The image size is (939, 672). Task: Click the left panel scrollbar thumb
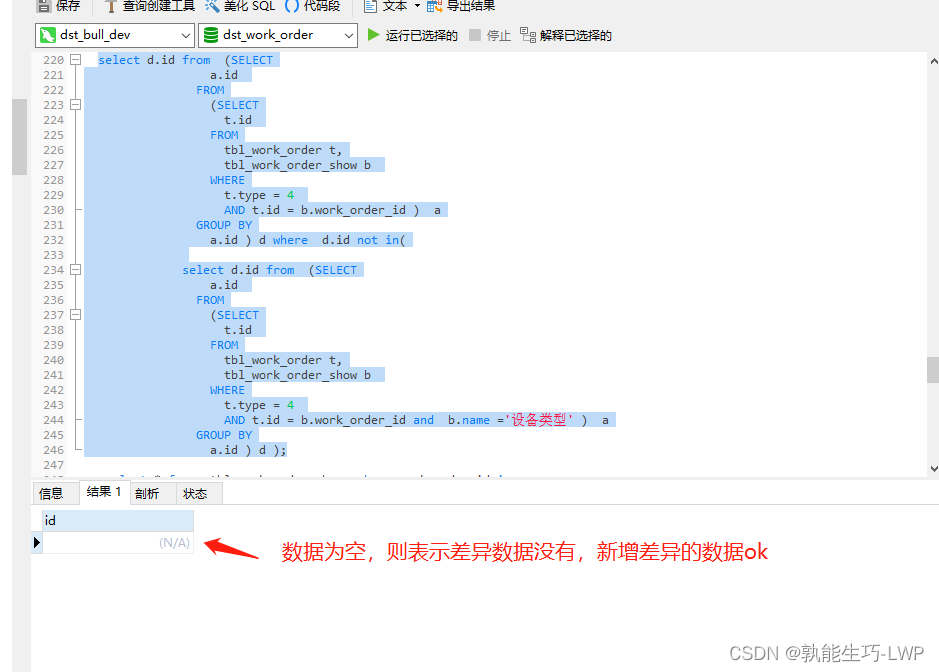coord(19,137)
